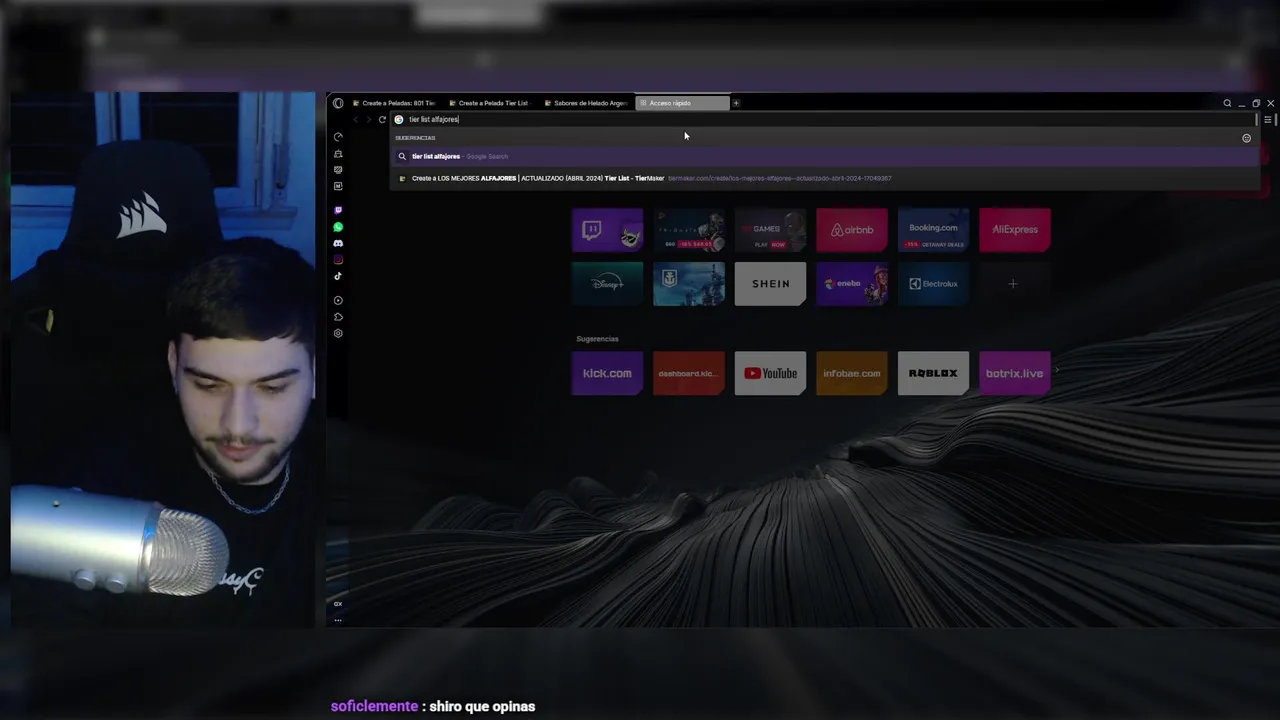This screenshot has width=1280, height=720.
Task: Open the eneba speed dial tile
Action: click(852, 284)
